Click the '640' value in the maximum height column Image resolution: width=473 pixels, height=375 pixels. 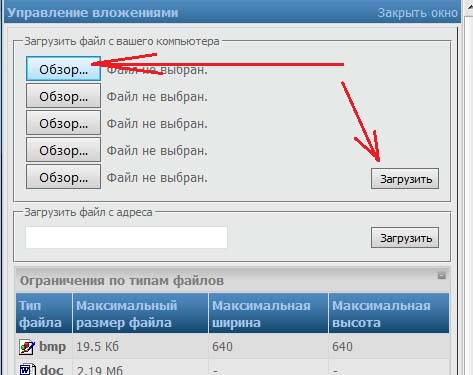click(342, 347)
